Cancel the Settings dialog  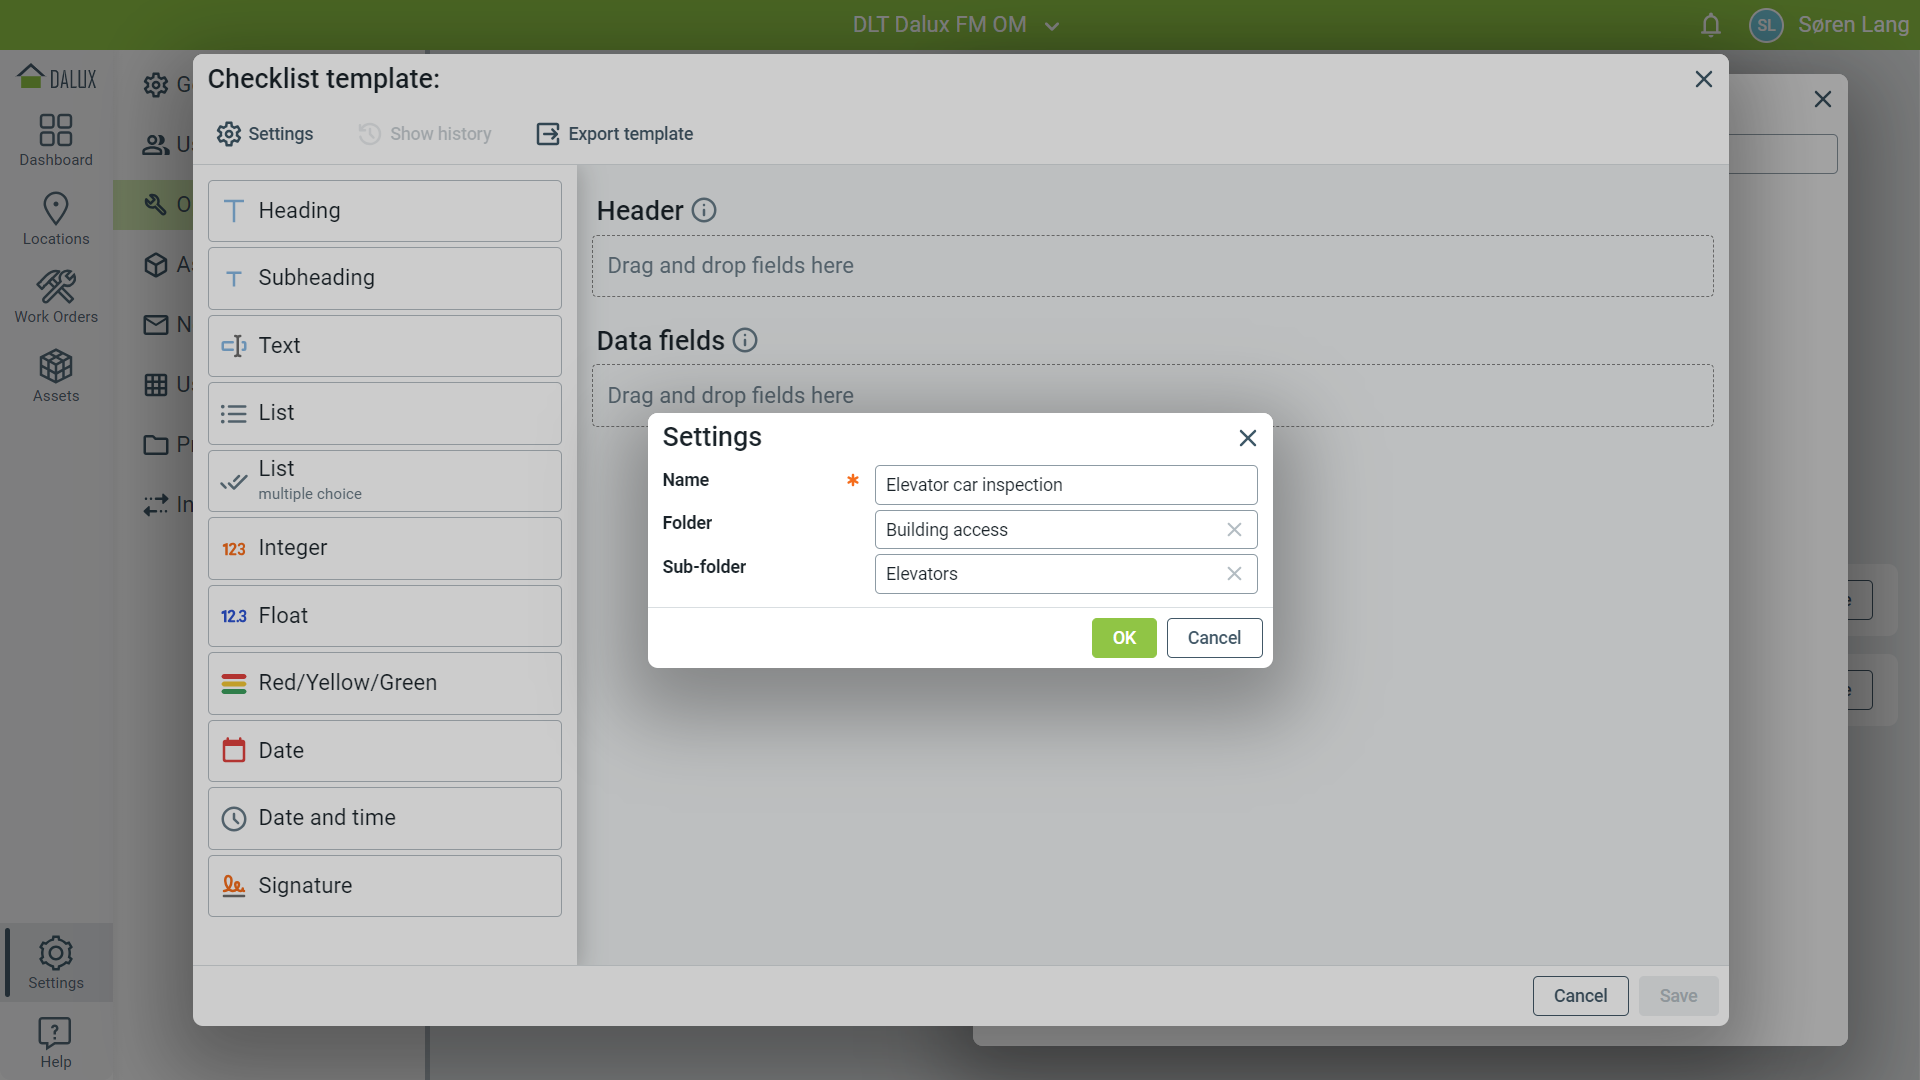click(1214, 638)
